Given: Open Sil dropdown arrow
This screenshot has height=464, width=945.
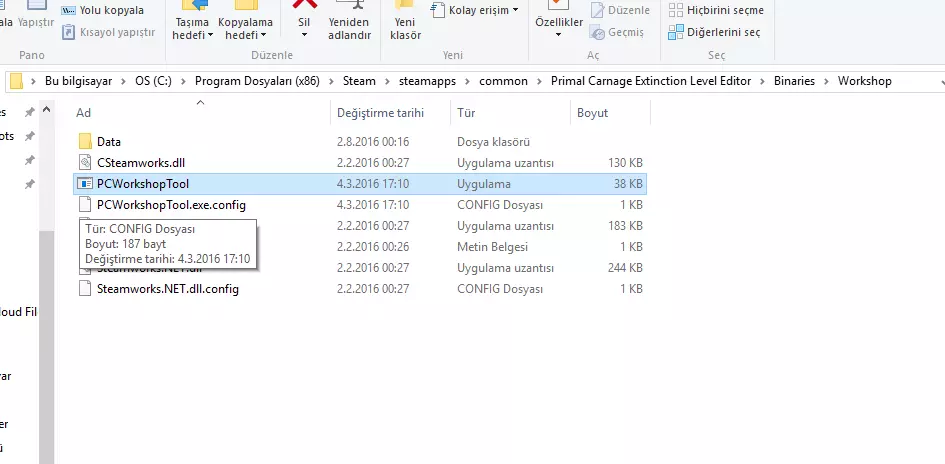Looking at the screenshot, I should point(304,35).
